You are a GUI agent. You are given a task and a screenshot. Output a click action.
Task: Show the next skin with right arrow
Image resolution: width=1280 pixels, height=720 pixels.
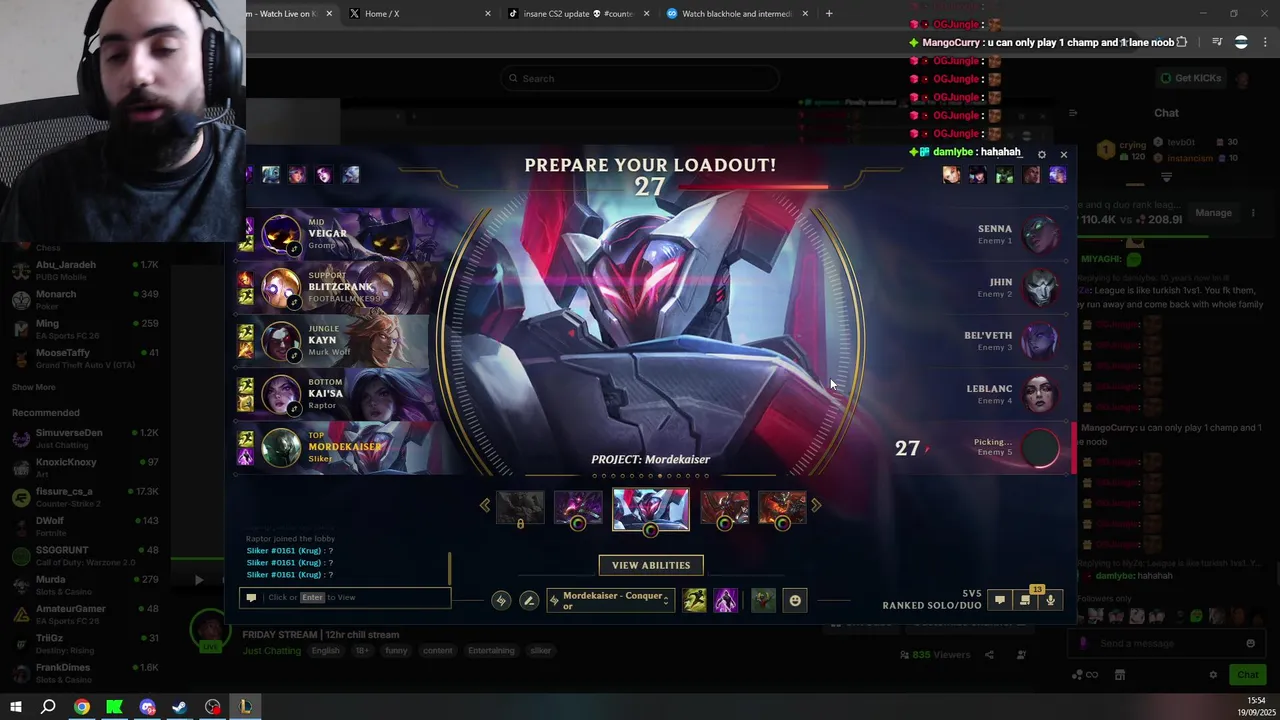click(x=816, y=506)
